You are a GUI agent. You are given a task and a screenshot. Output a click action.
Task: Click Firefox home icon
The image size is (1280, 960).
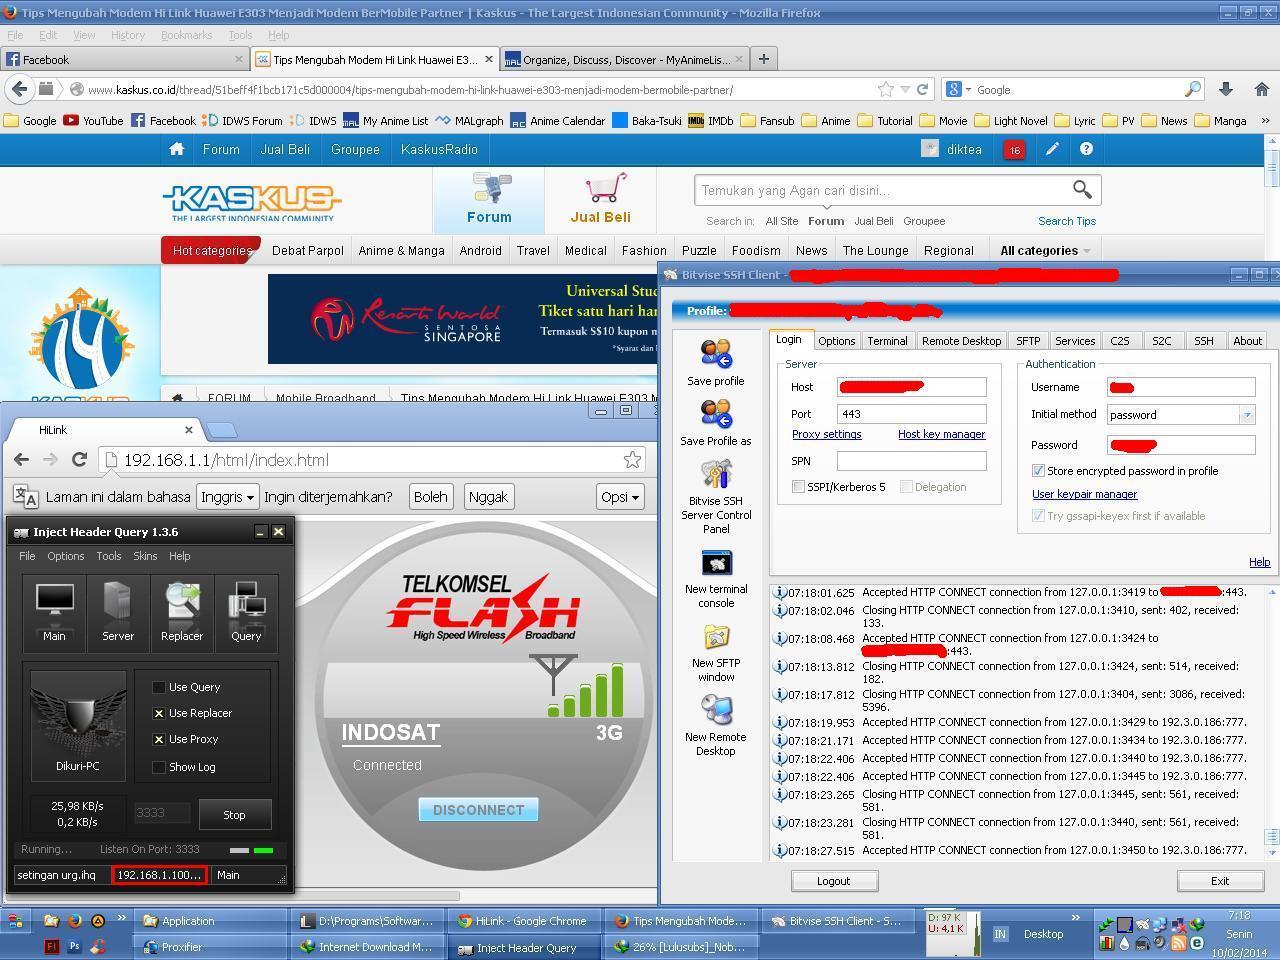tap(1262, 89)
